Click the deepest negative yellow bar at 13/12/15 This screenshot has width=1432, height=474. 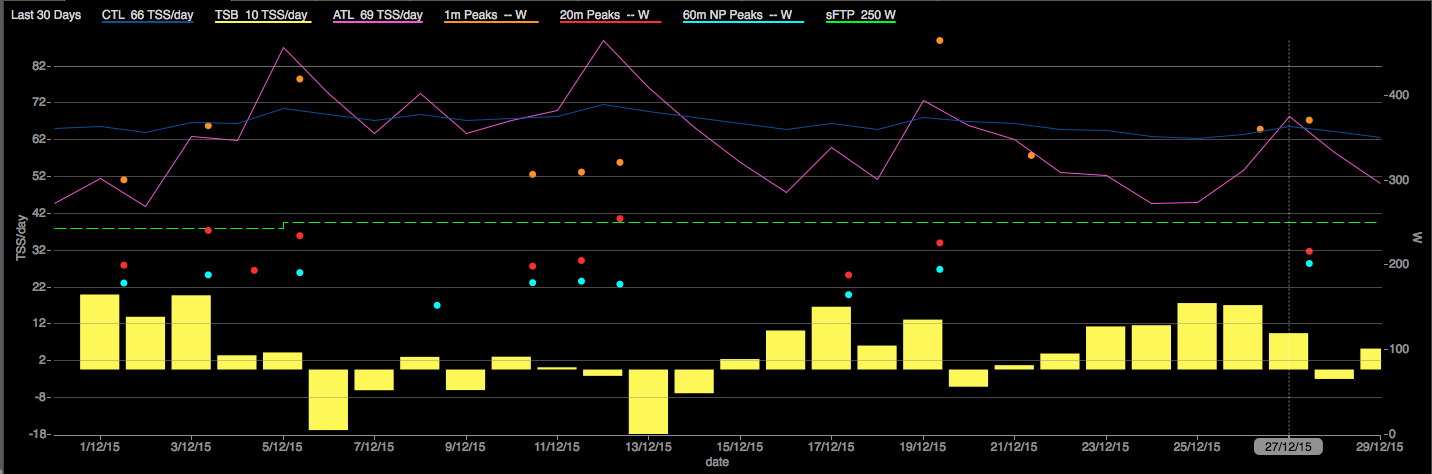click(x=648, y=400)
